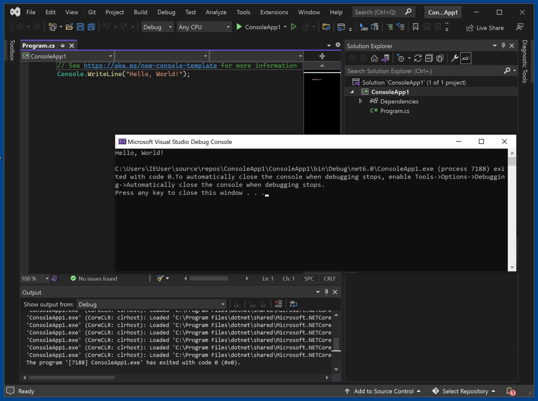Click the Search Solution Explorer field
The width and height of the screenshot is (538, 401).
[425, 71]
